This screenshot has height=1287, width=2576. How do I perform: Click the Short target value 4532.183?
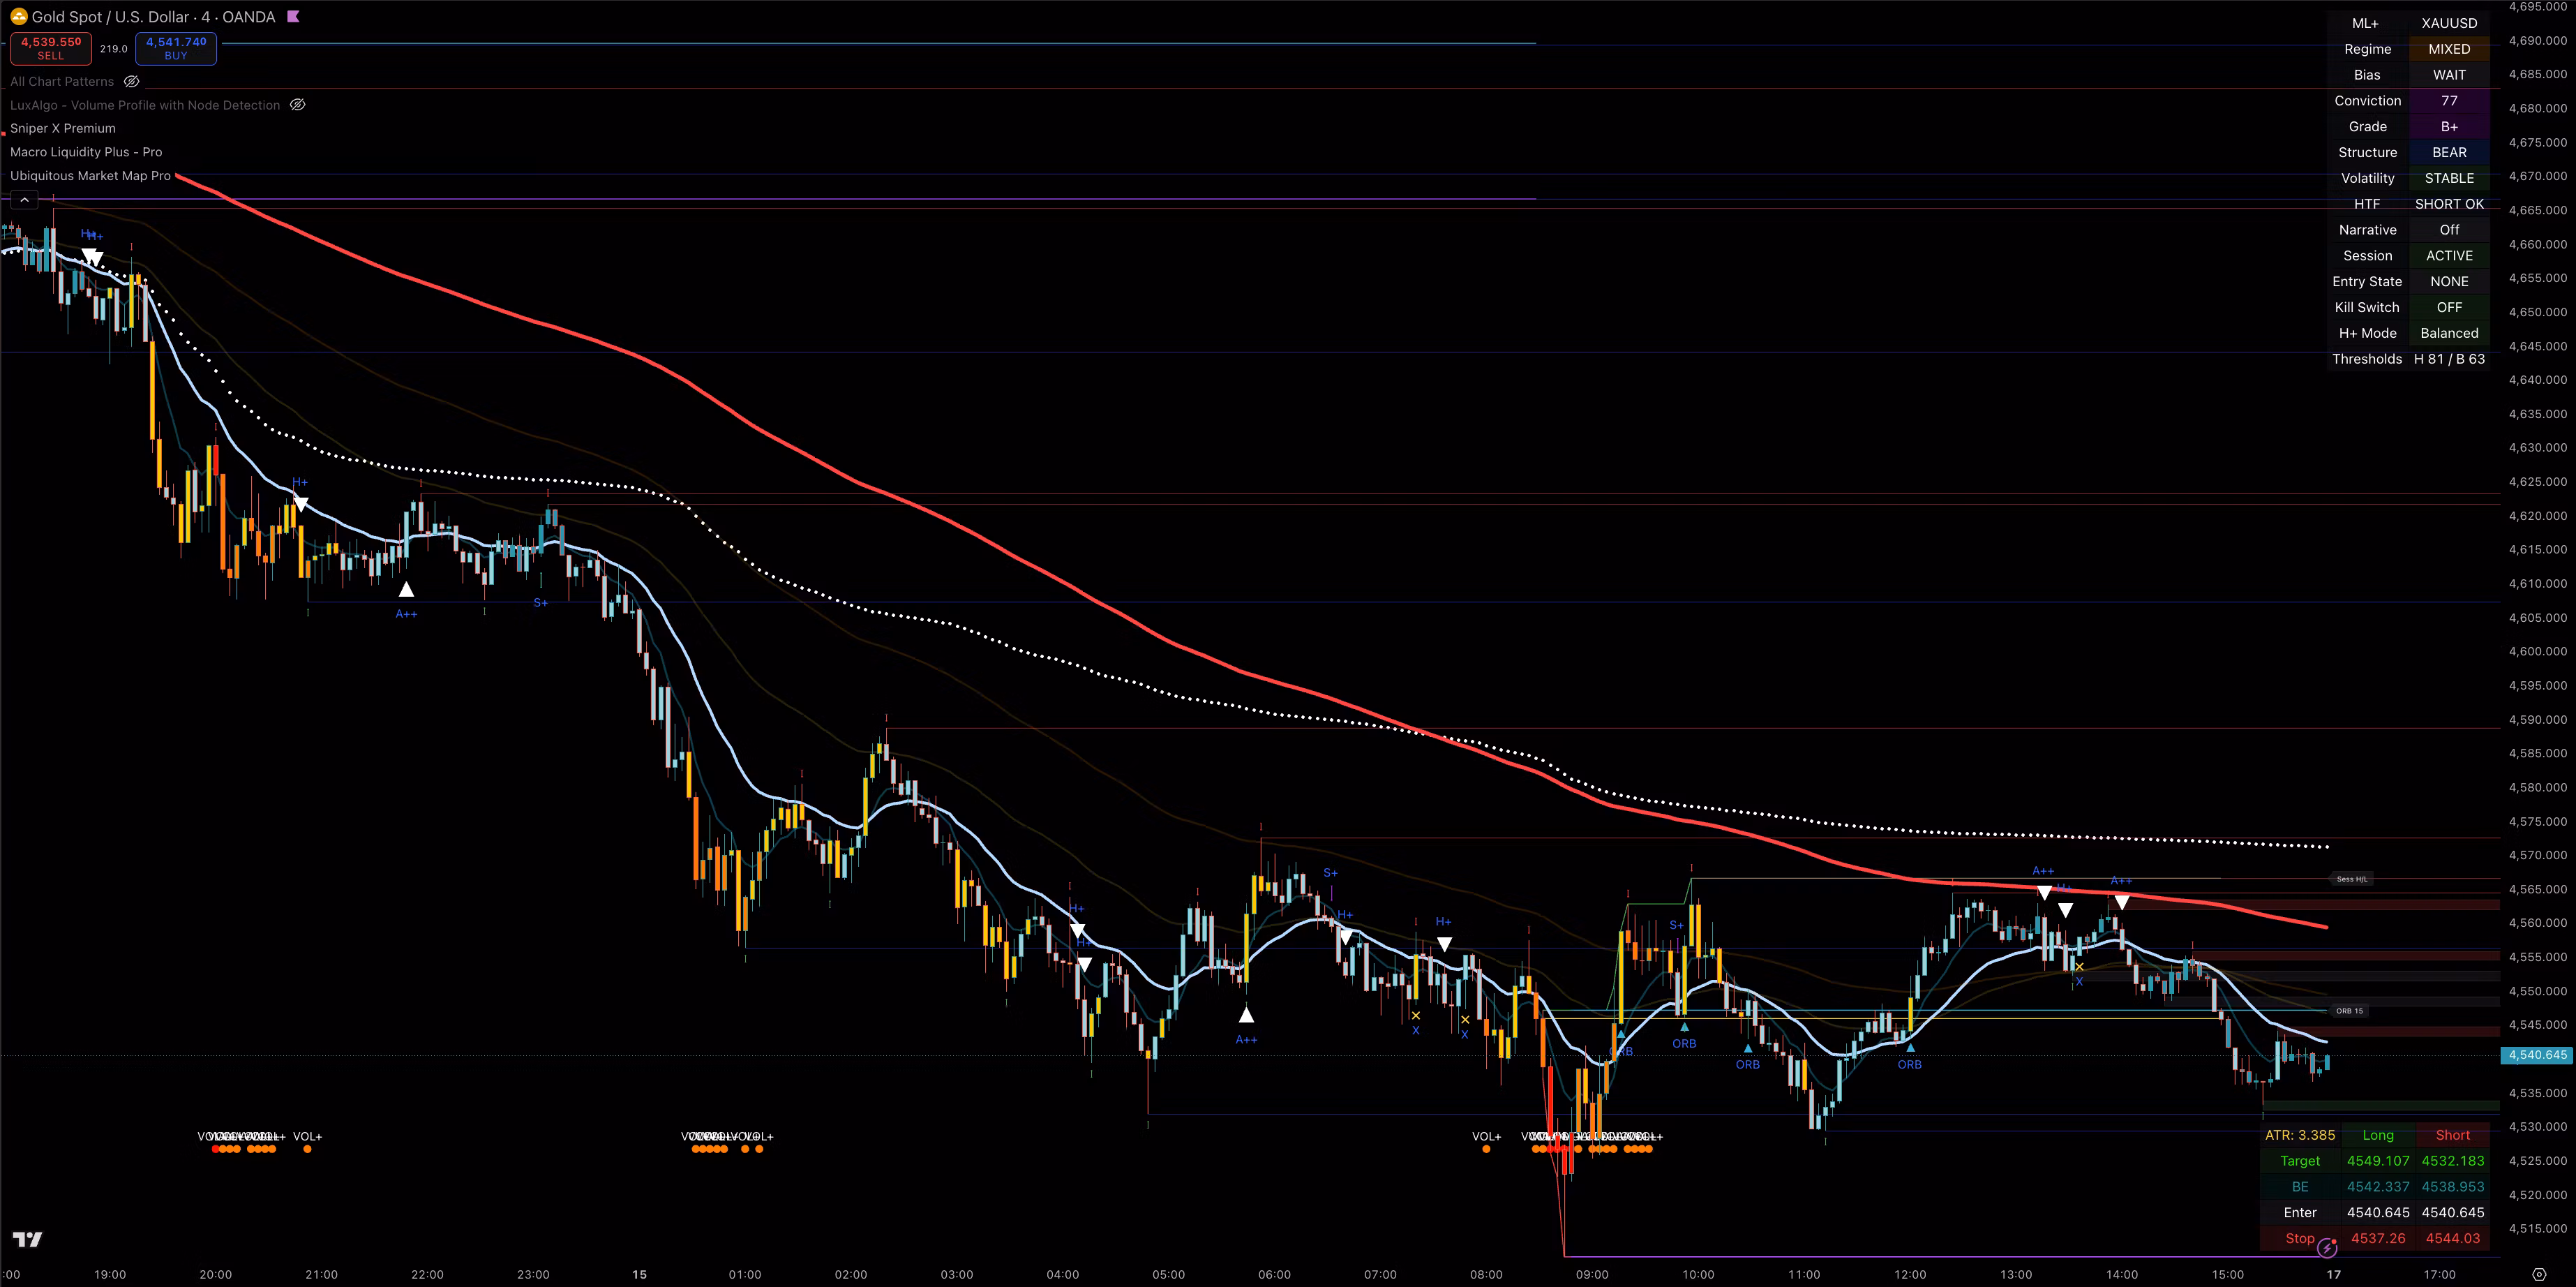pos(2453,1161)
